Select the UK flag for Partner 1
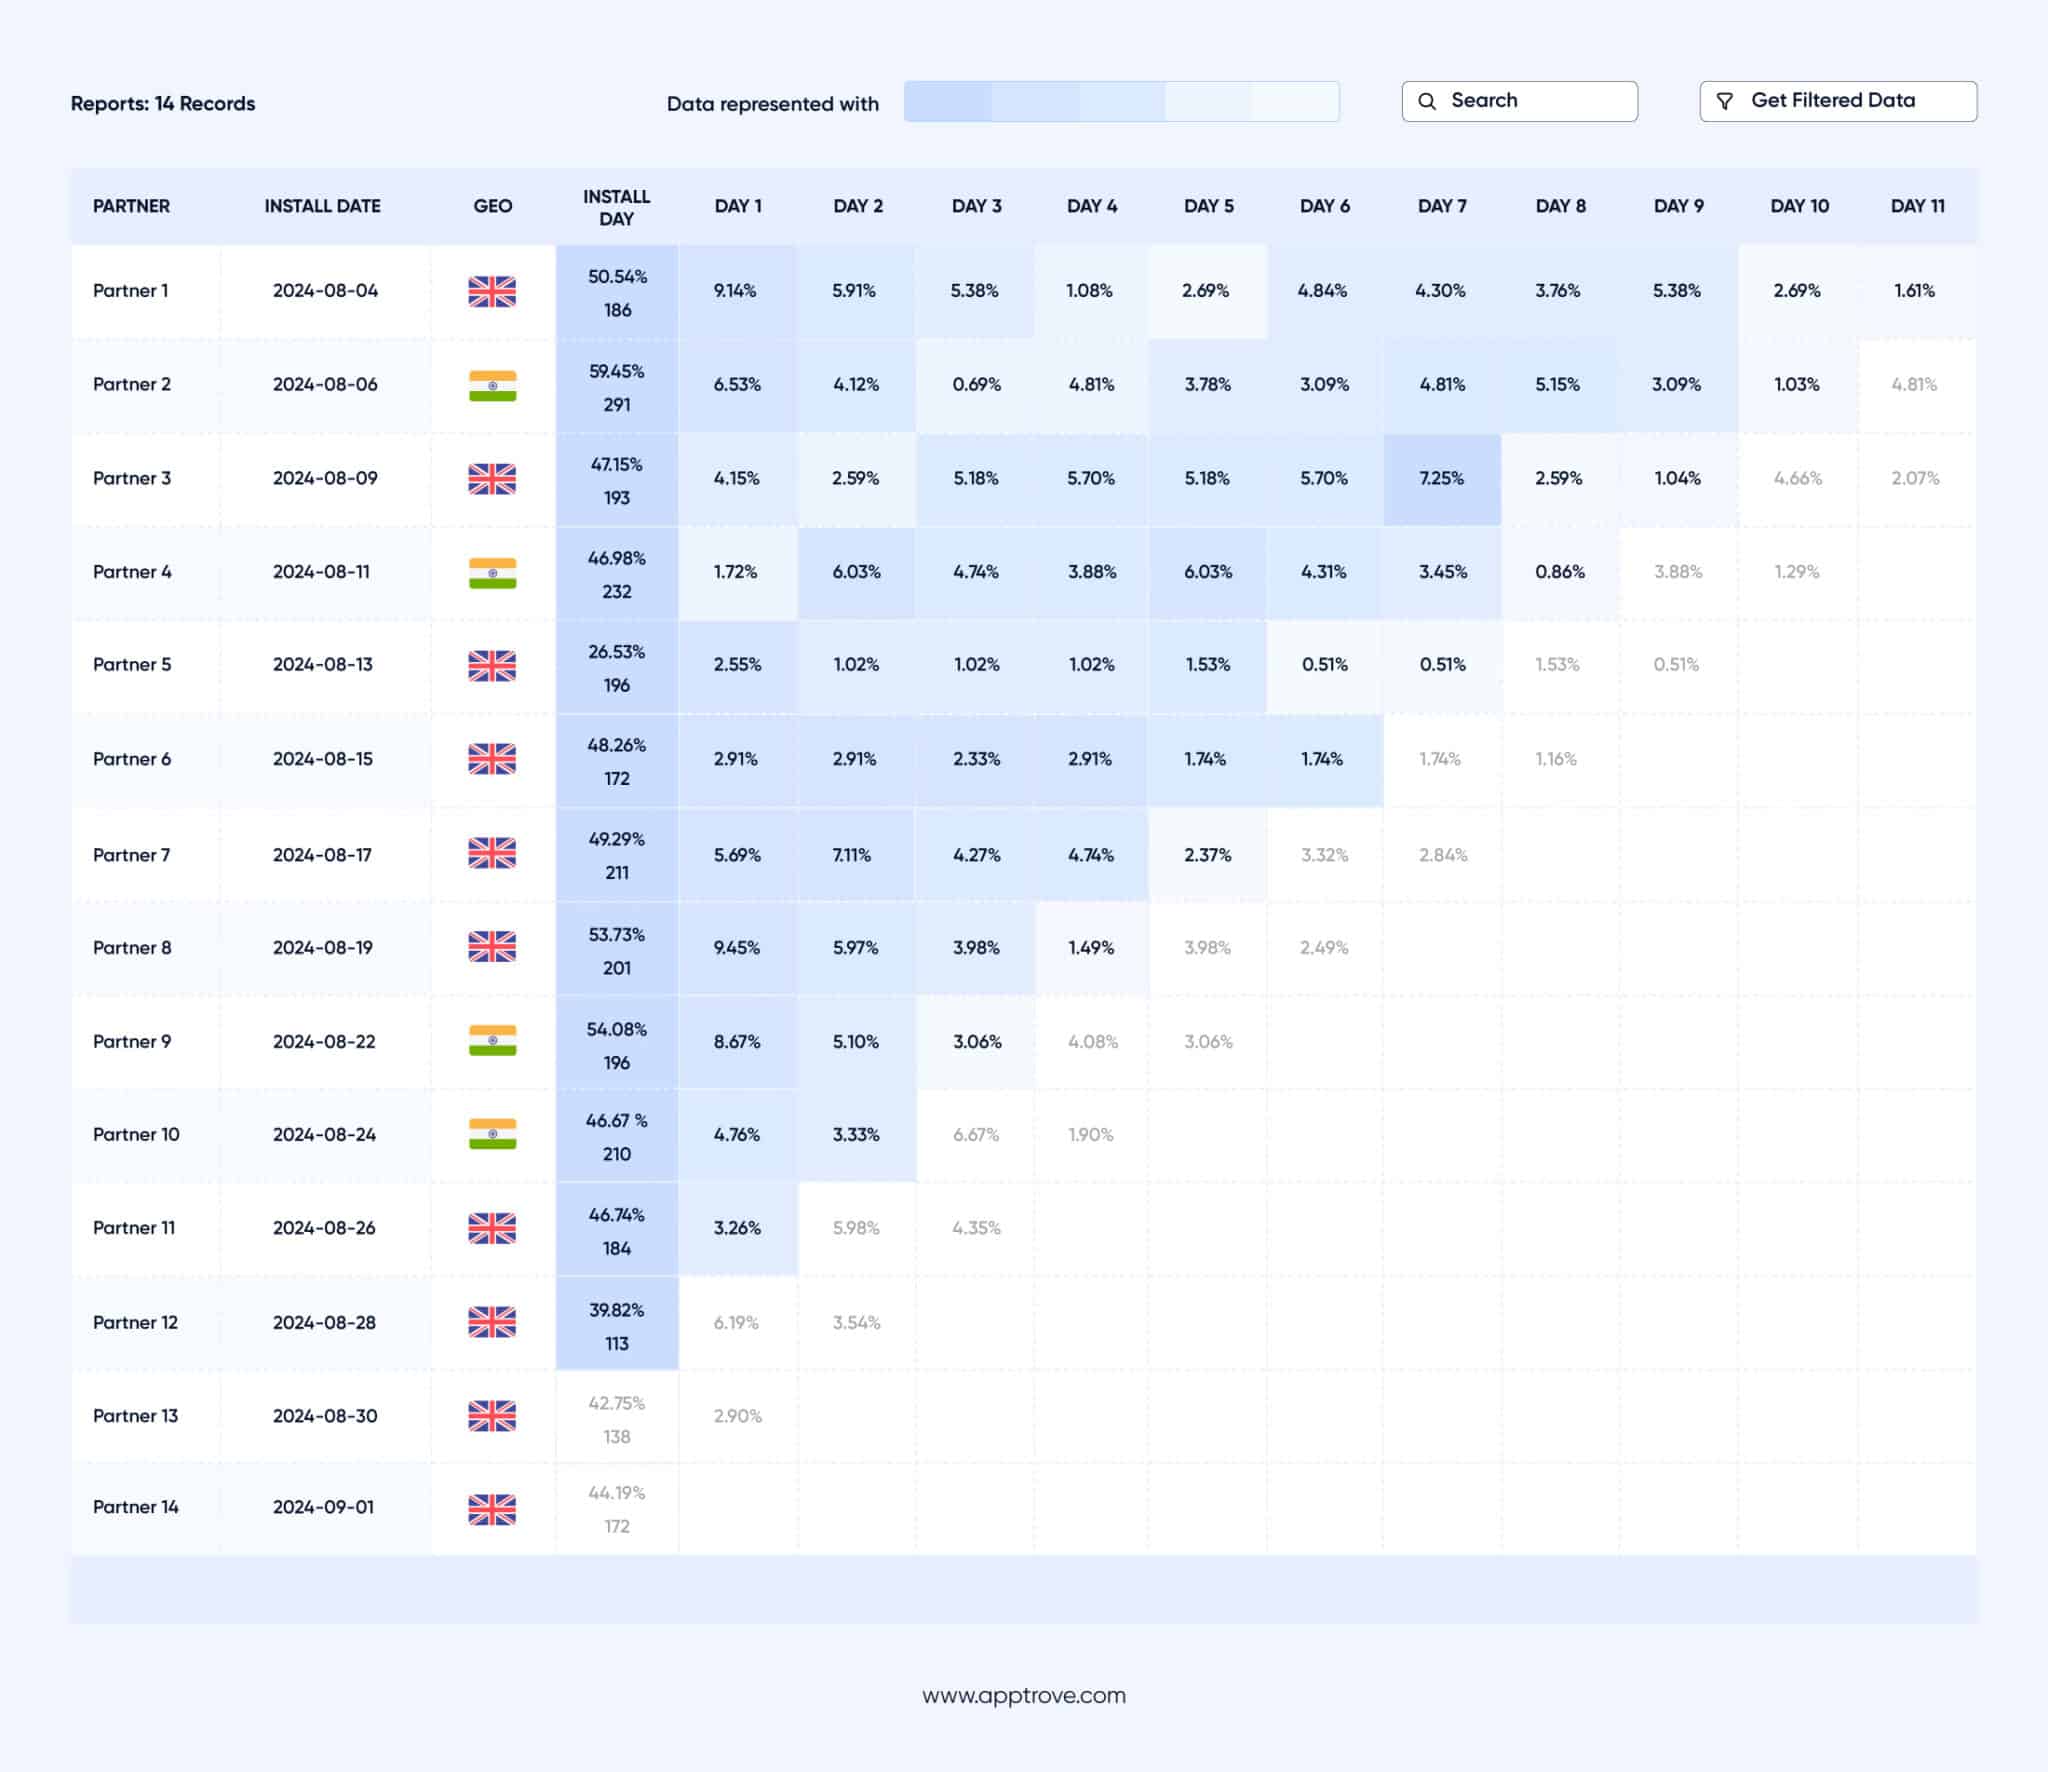 coord(492,290)
